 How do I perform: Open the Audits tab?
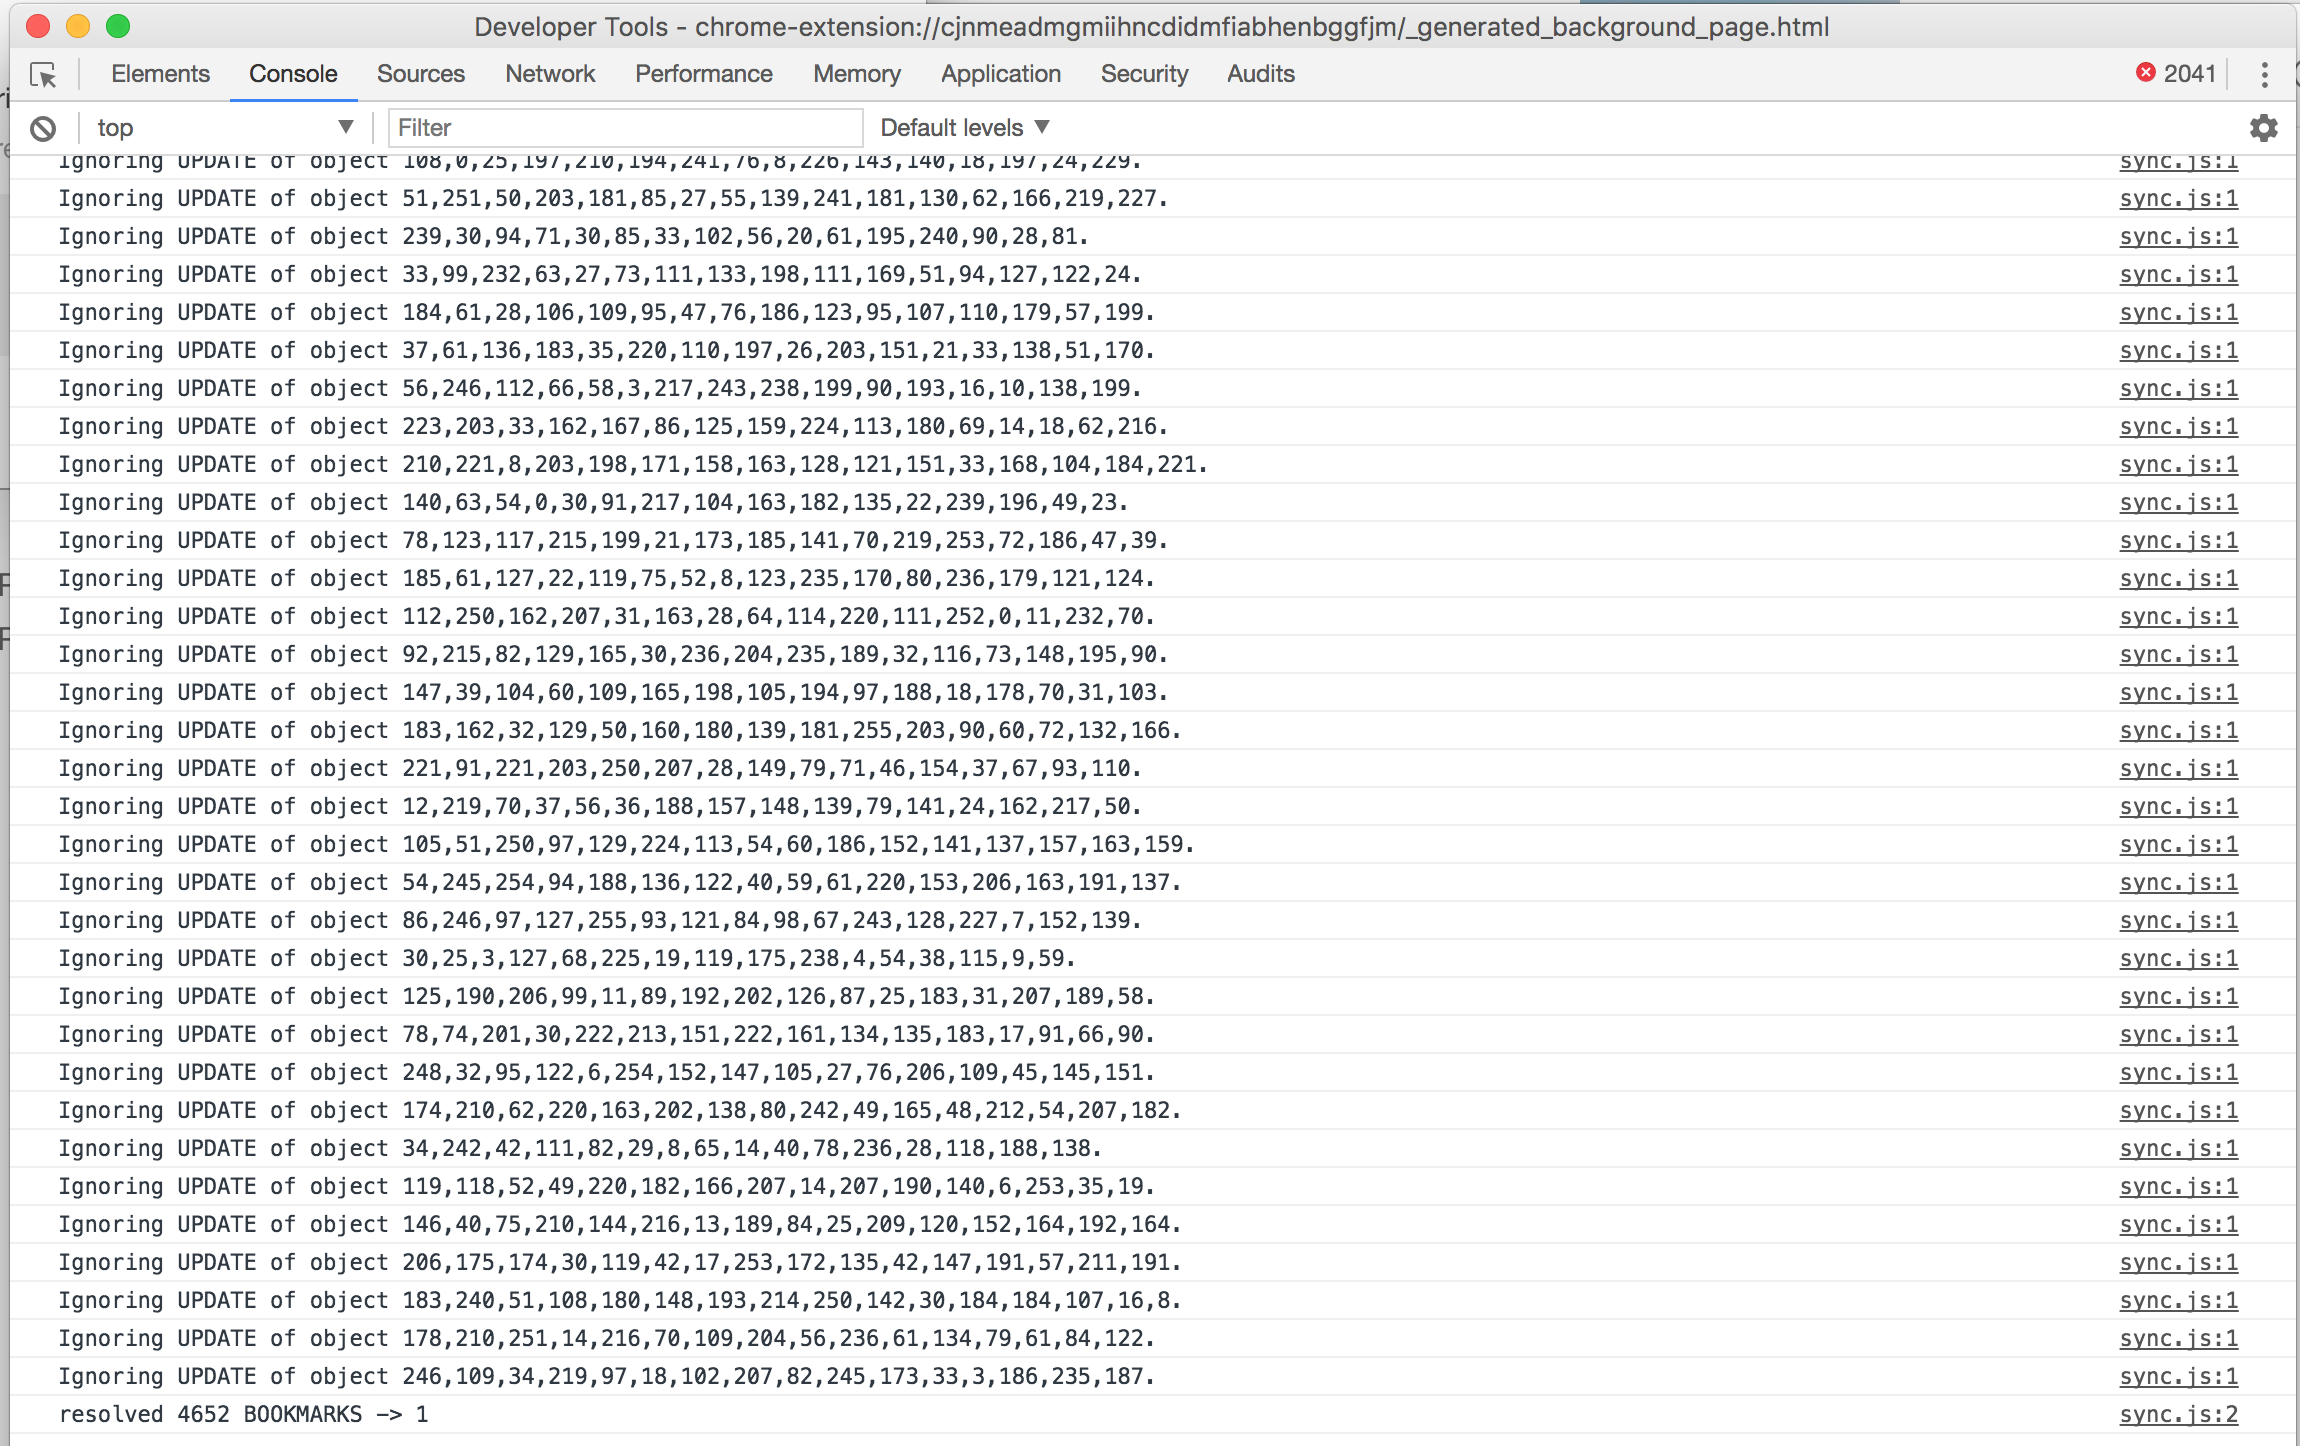pos(1260,74)
